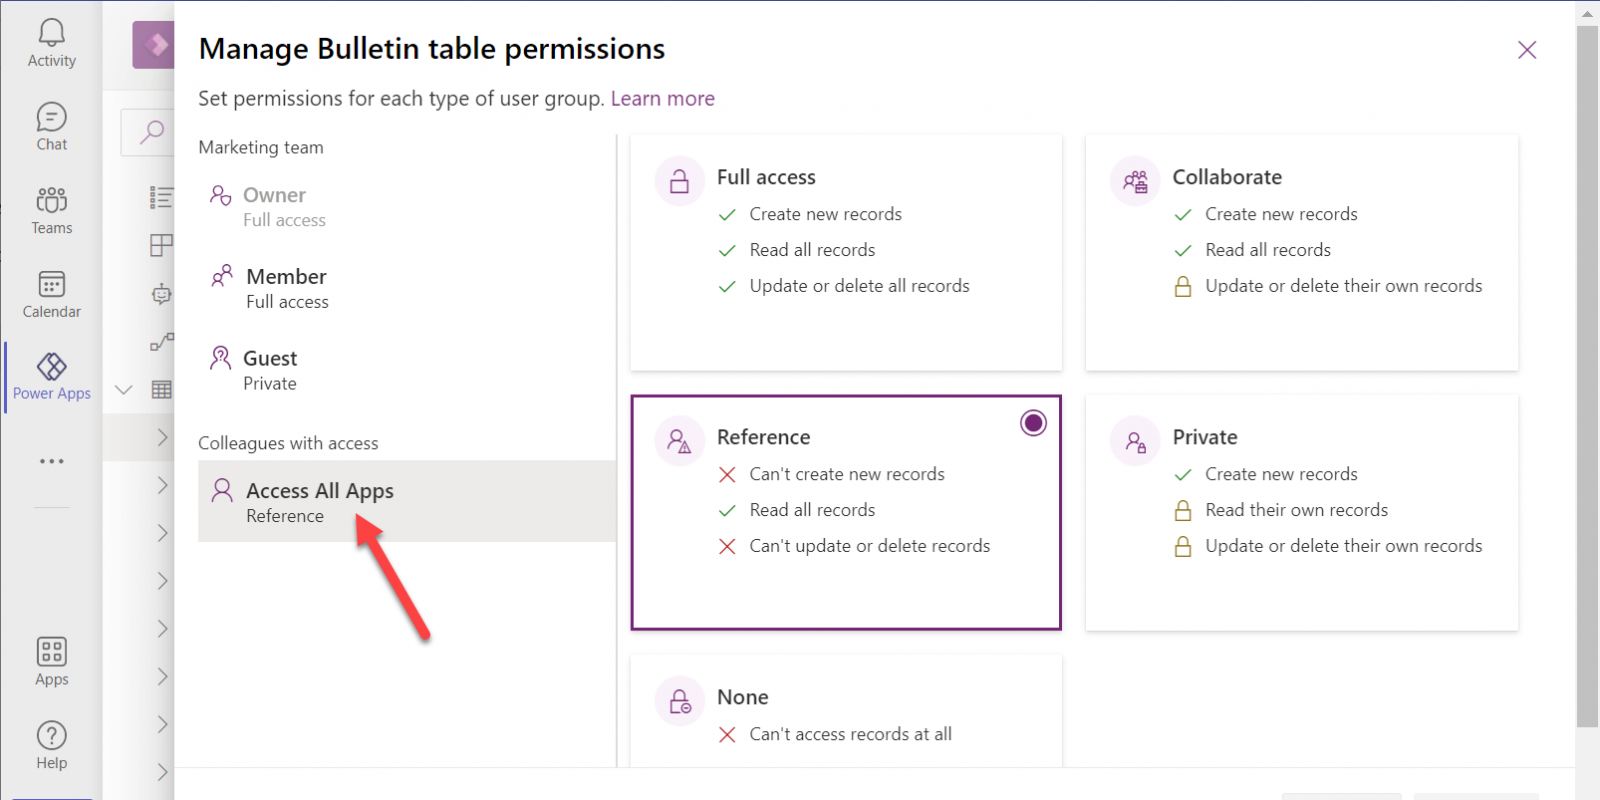Select the Guest team role
The width and height of the screenshot is (1600, 800).
pos(270,369)
